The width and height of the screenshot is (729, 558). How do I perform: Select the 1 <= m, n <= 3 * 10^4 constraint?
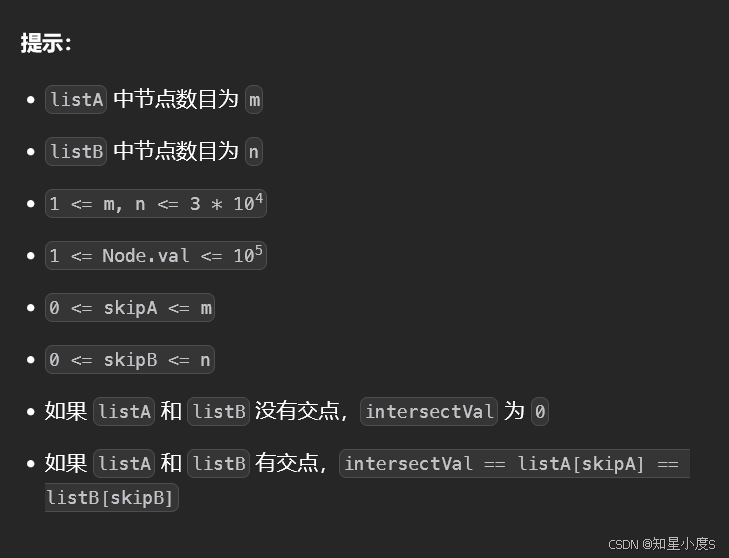156,203
